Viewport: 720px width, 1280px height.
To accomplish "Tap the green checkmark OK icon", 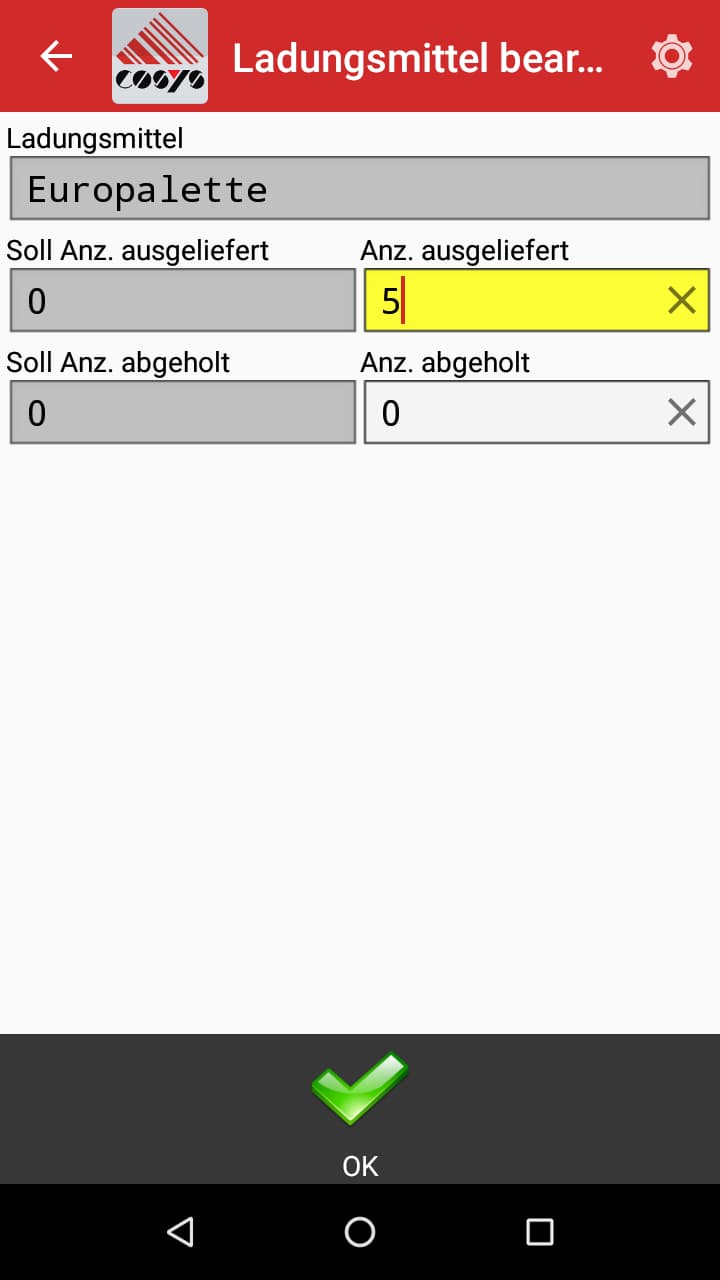I will point(362,1090).
